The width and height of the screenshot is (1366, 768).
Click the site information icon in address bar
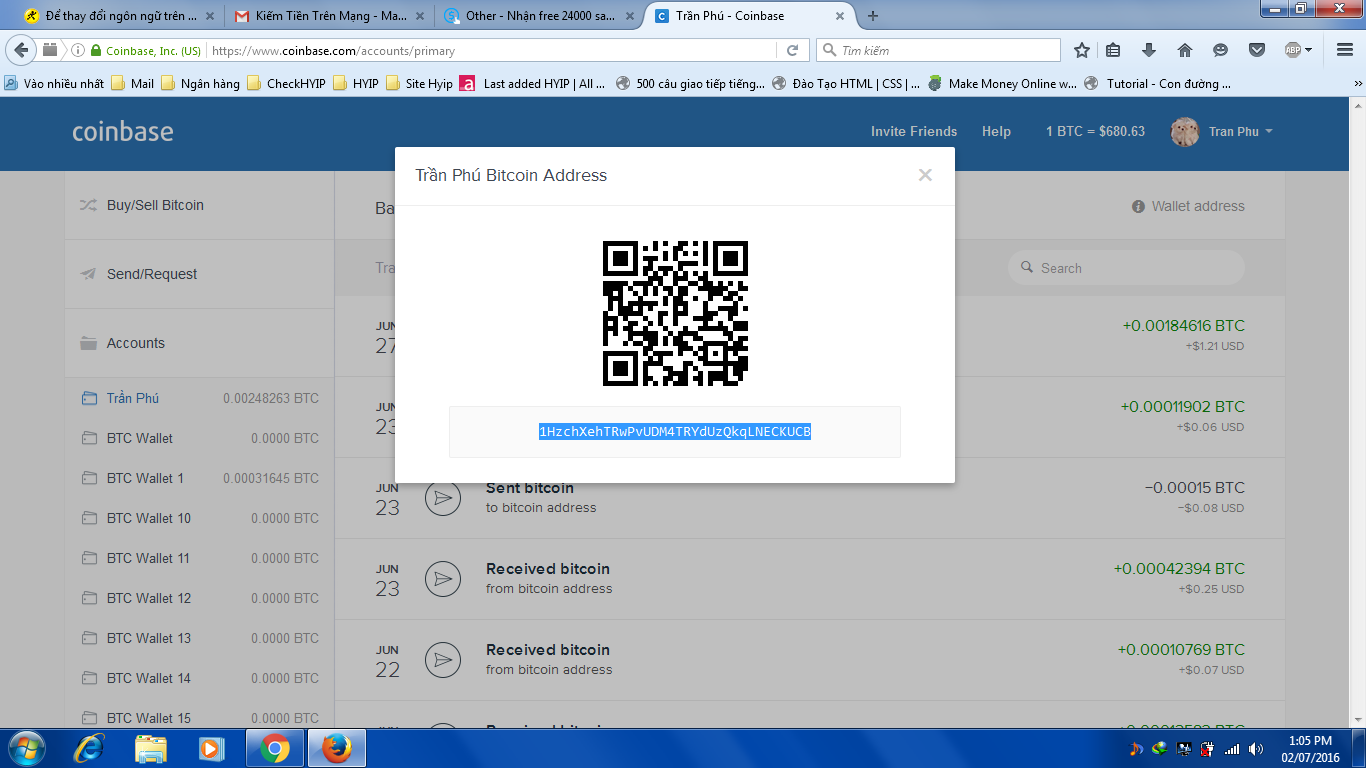coord(78,50)
